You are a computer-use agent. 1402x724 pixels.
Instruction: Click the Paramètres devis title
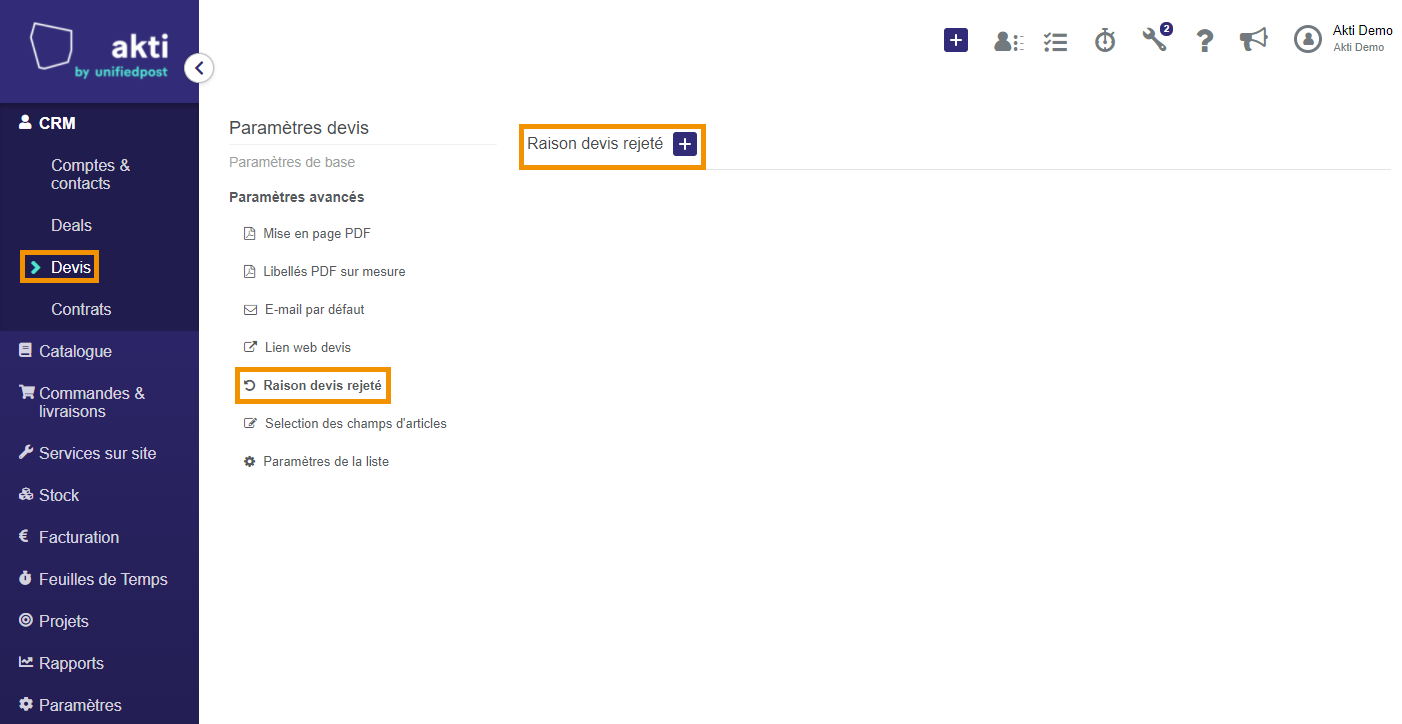pos(299,128)
